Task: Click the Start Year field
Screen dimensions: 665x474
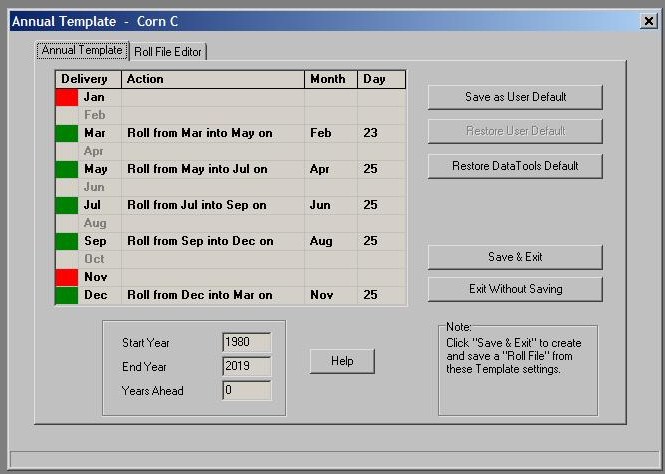Action: click(246, 343)
